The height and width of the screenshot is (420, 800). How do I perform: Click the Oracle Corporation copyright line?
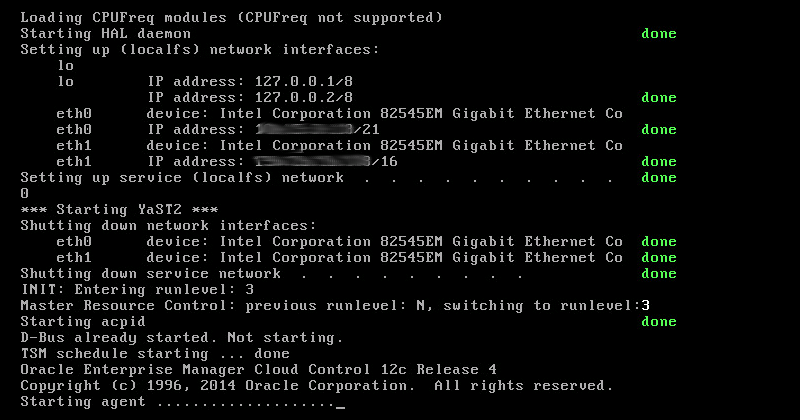pos(316,386)
